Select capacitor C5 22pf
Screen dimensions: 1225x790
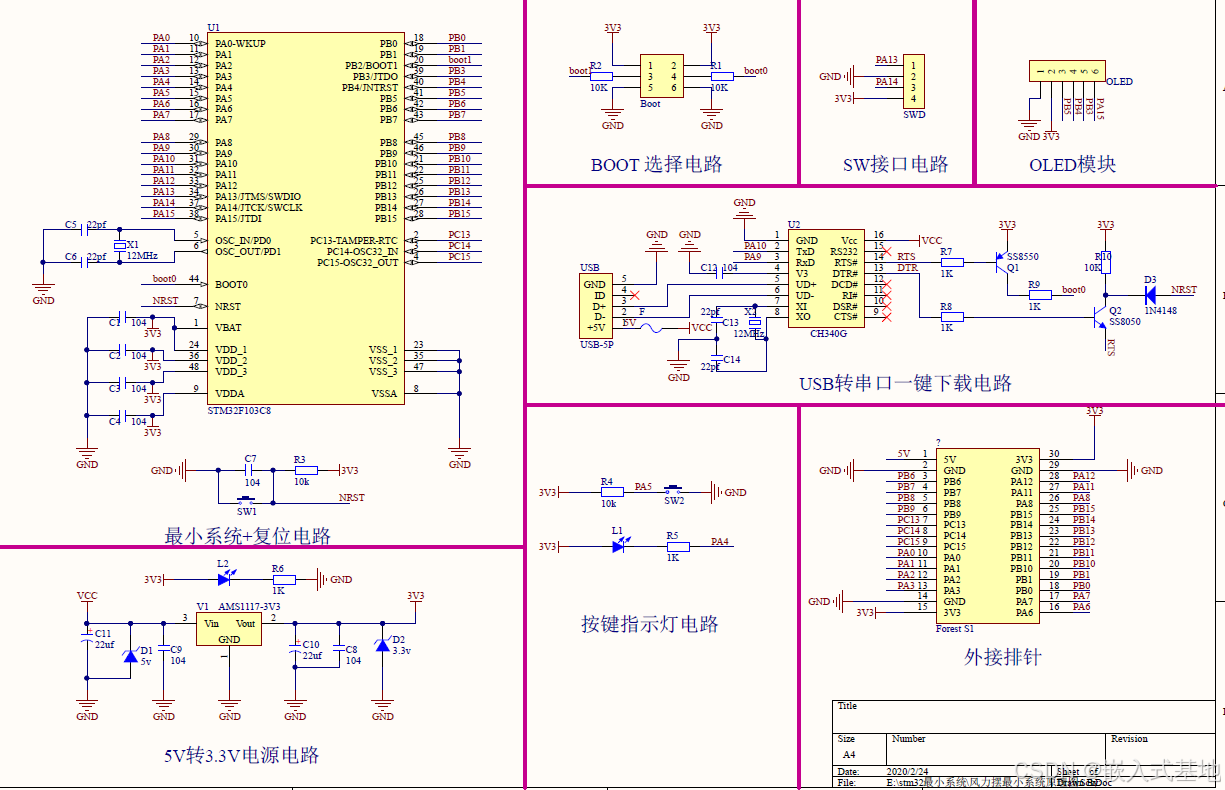(85, 229)
